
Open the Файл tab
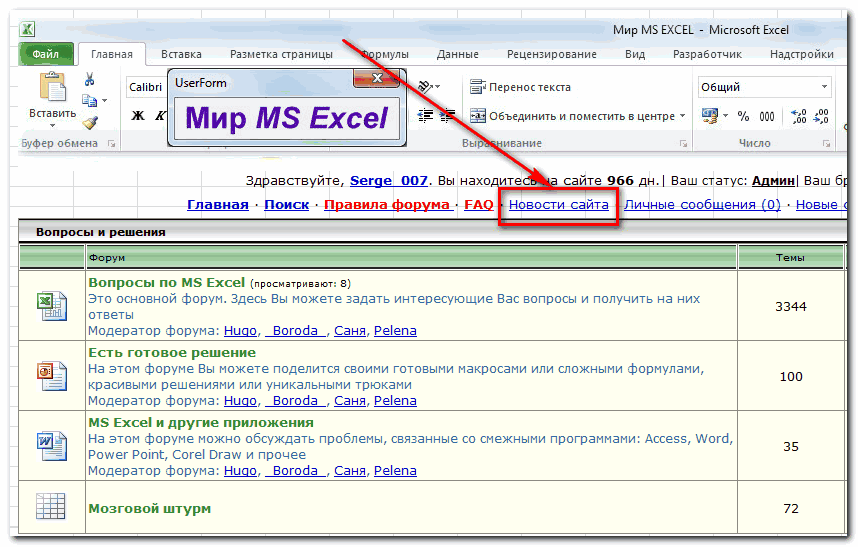(x=46, y=54)
